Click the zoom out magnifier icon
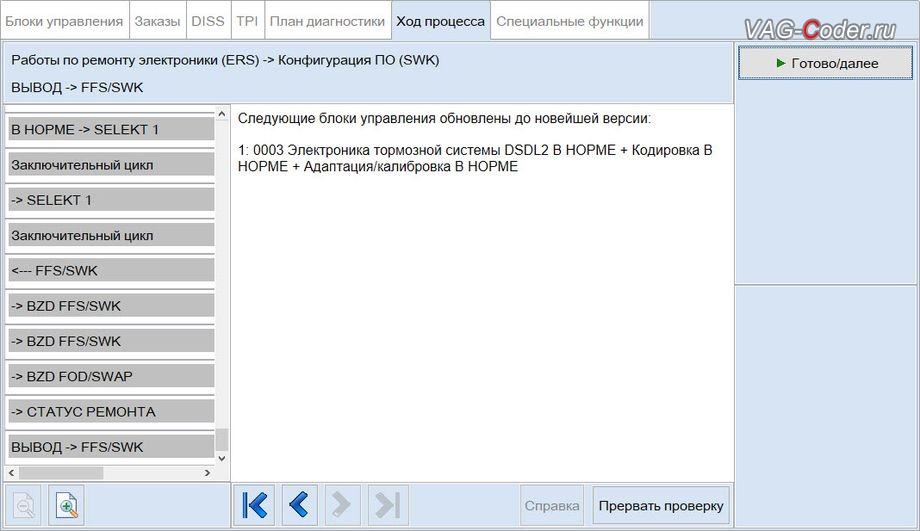The height and width of the screenshot is (531, 920). (24, 506)
